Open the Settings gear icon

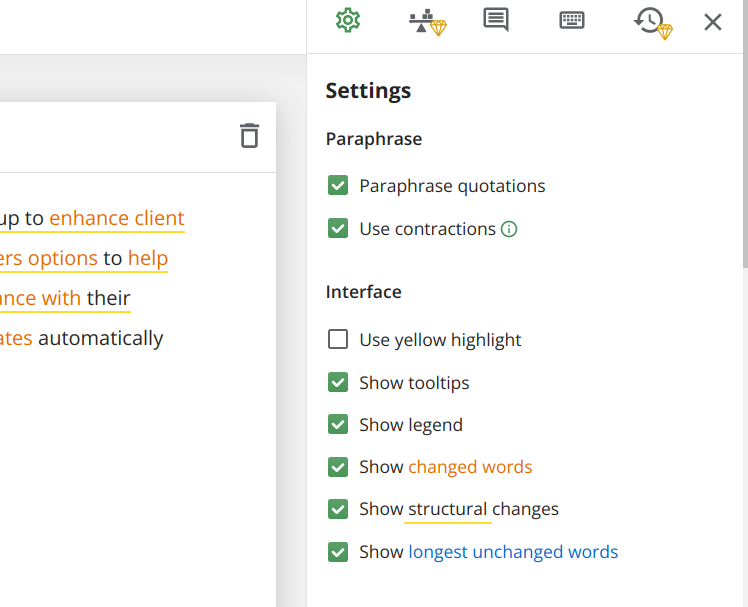pyautogui.click(x=347, y=21)
